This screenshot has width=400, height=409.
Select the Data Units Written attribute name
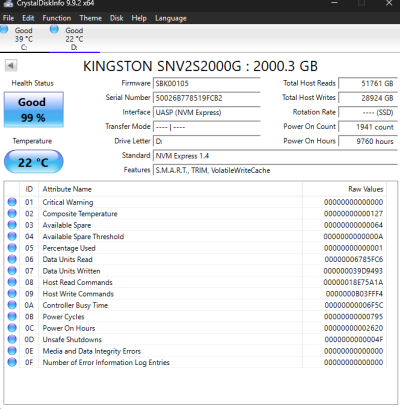(71, 271)
